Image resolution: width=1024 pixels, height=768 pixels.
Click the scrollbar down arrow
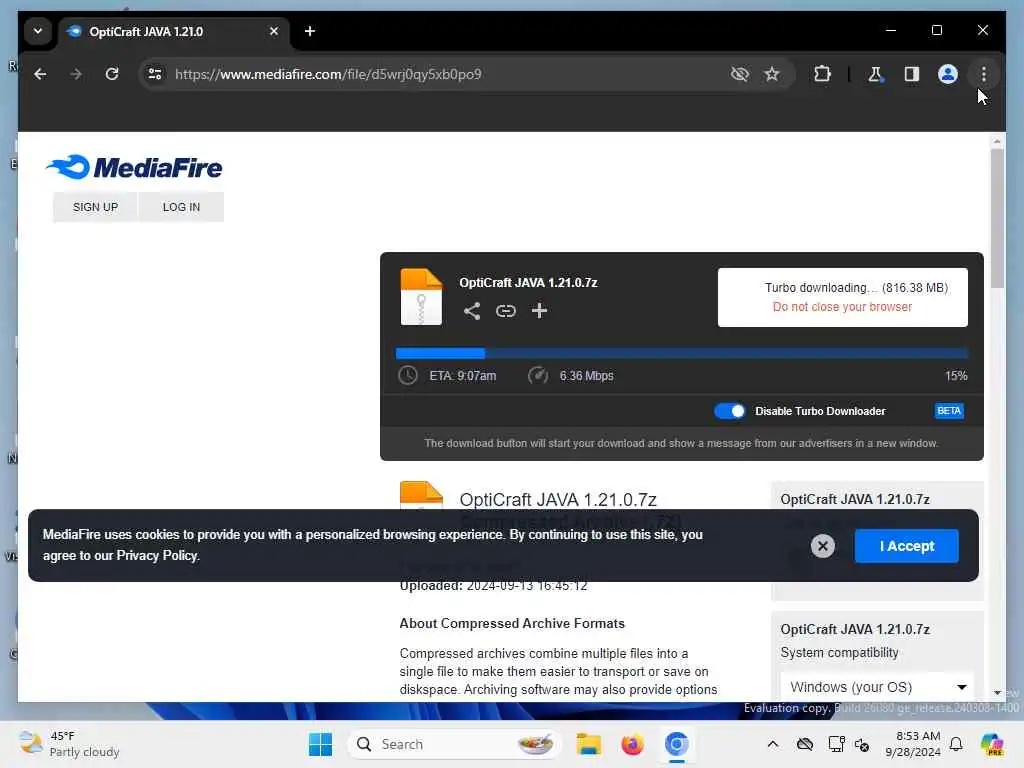pyautogui.click(x=997, y=693)
